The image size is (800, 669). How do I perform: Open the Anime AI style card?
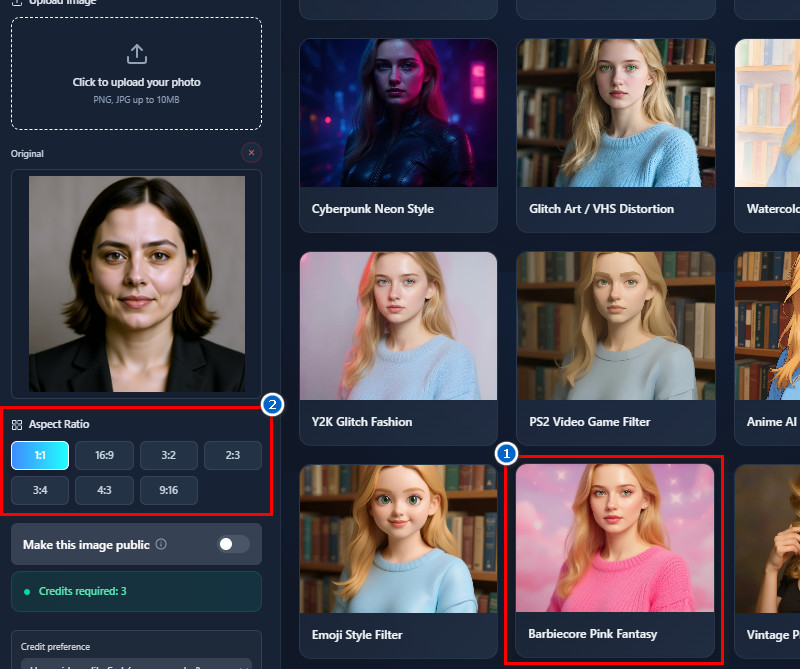pyautogui.click(x=767, y=349)
